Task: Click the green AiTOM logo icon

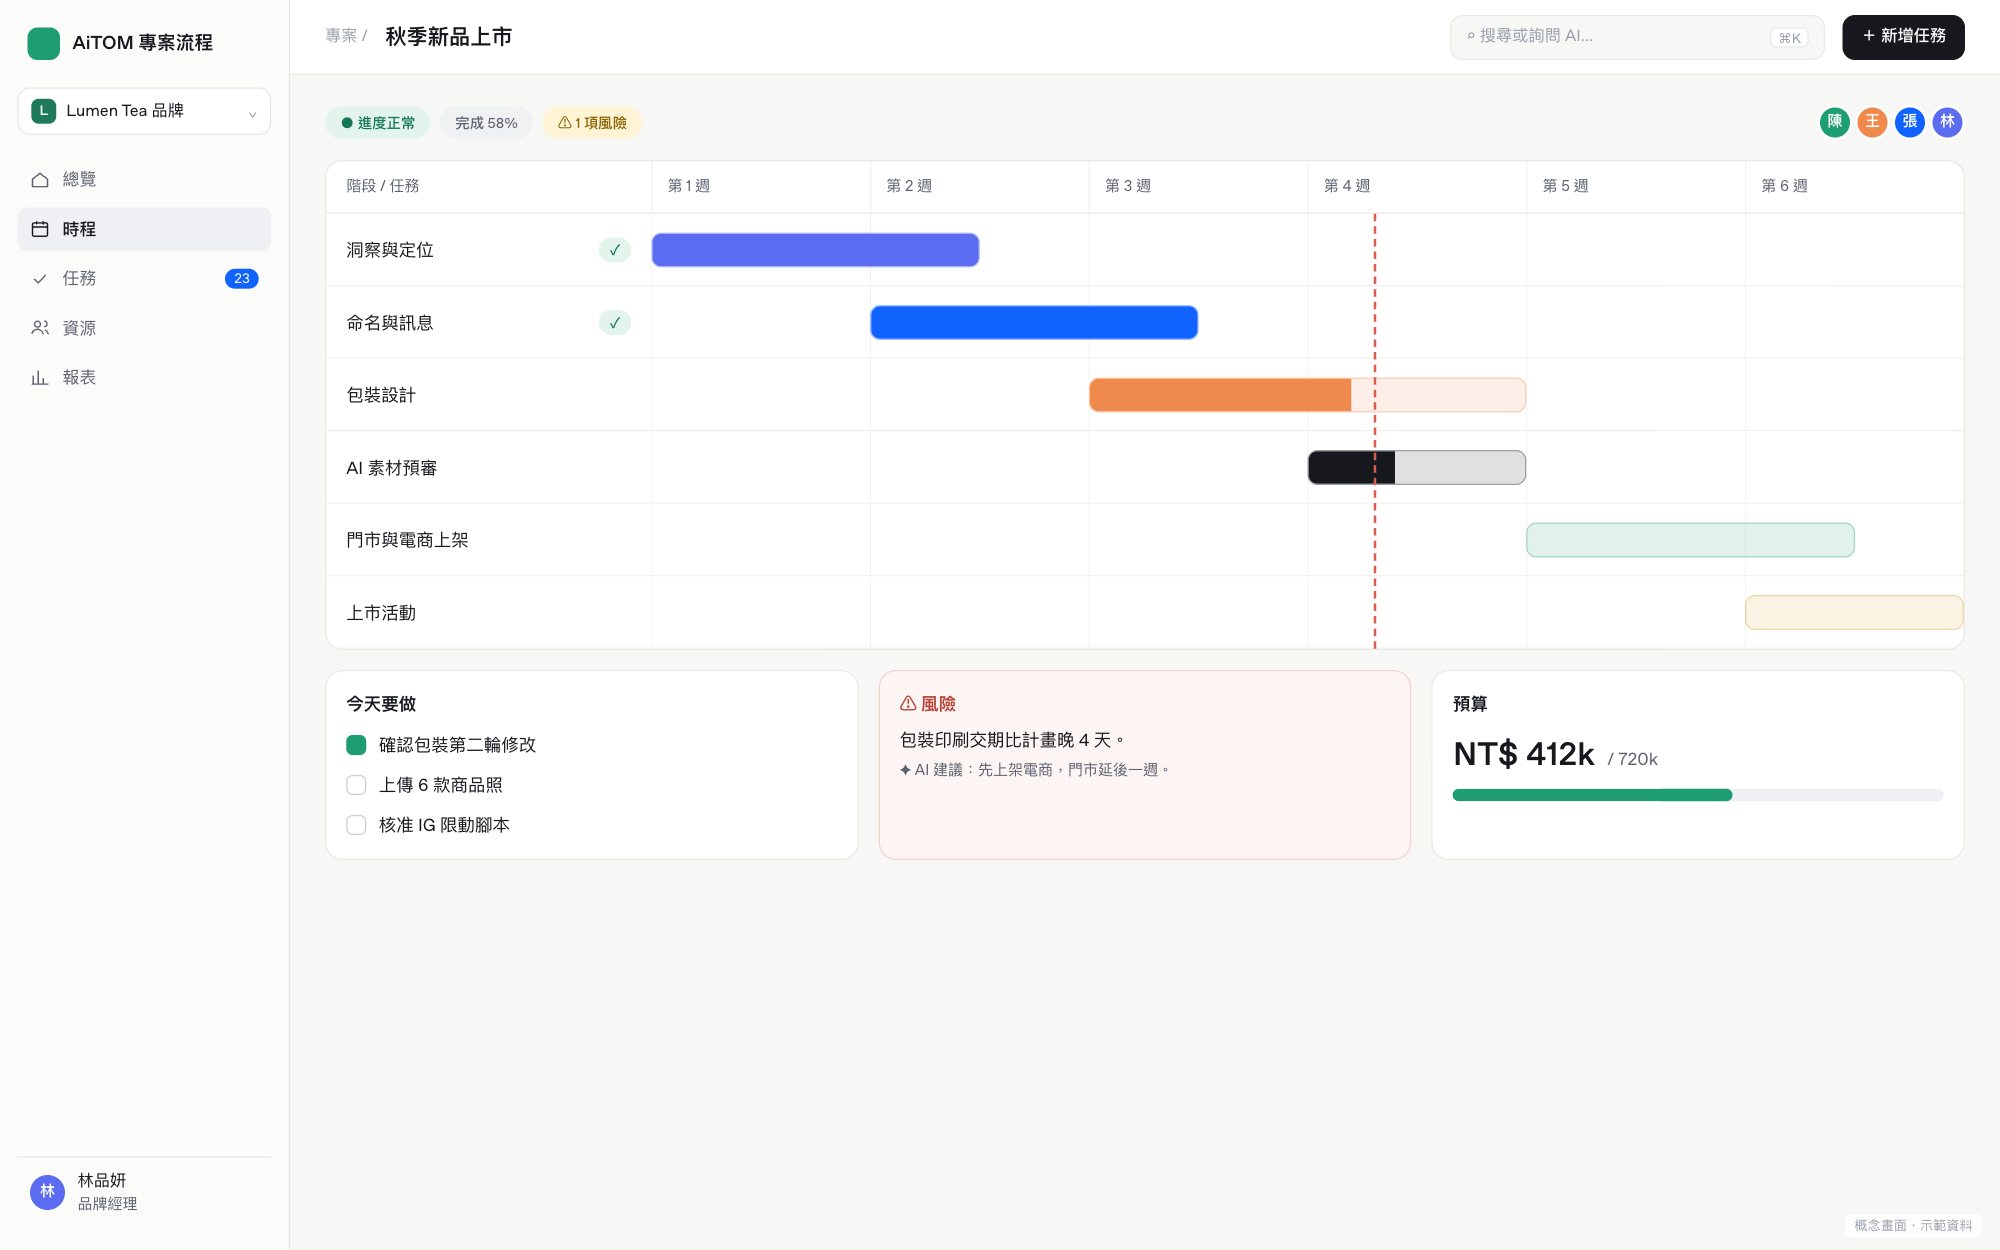Action: coord(44,43)
